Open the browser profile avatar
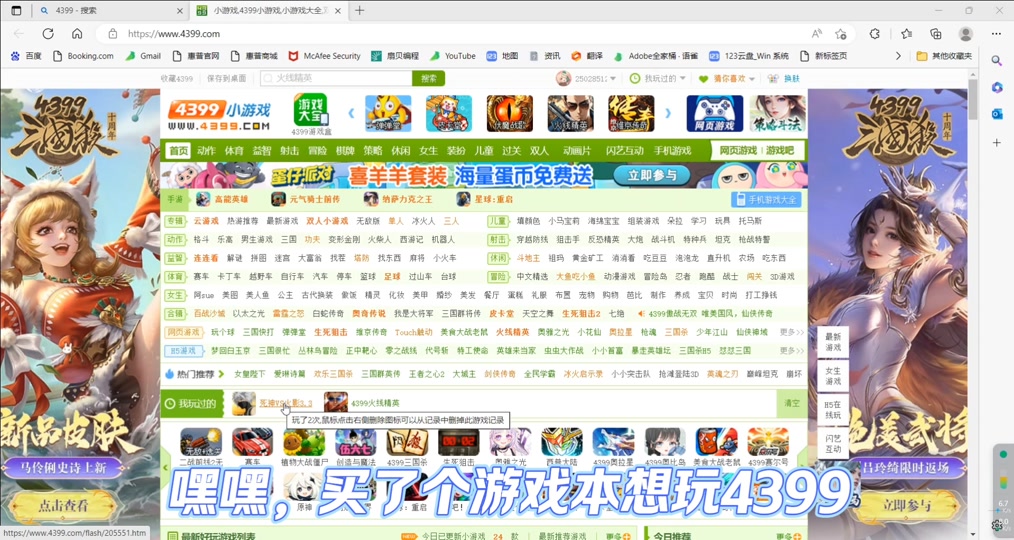This screenshot has width=1014, height=540. pos(965,34)
